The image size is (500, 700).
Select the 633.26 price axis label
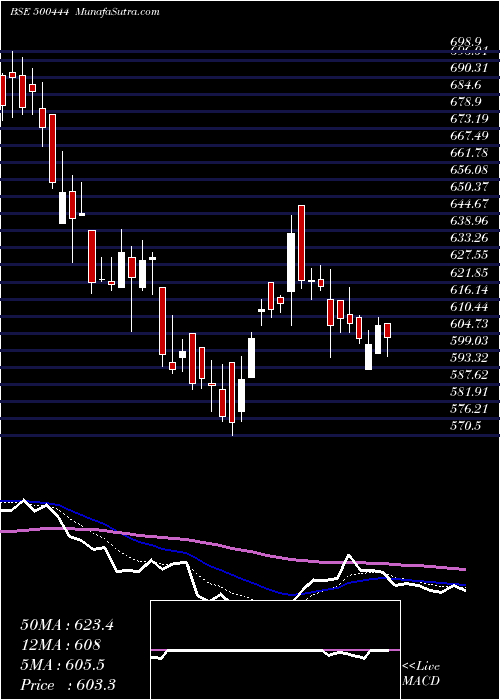[467, 238]
